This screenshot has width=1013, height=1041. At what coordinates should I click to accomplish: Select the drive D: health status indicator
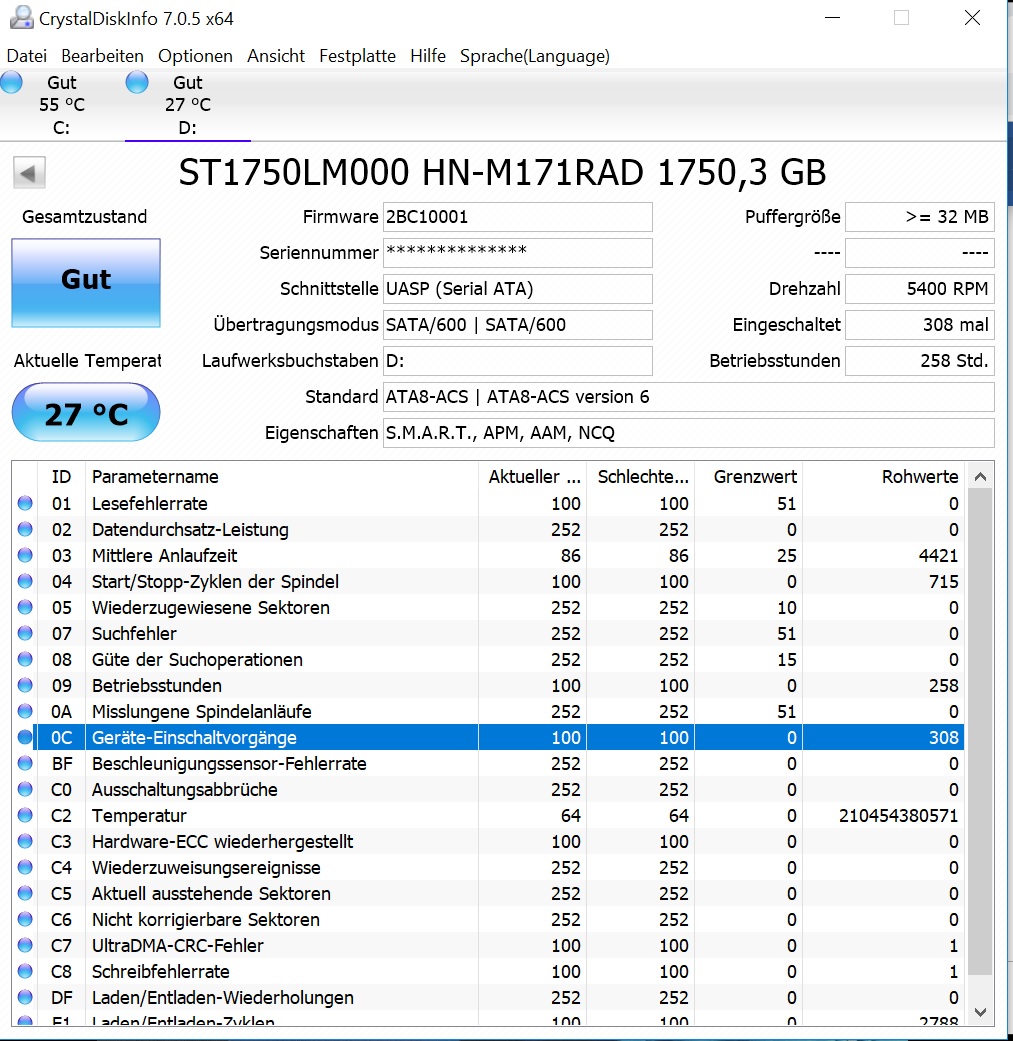click(136, 82)
